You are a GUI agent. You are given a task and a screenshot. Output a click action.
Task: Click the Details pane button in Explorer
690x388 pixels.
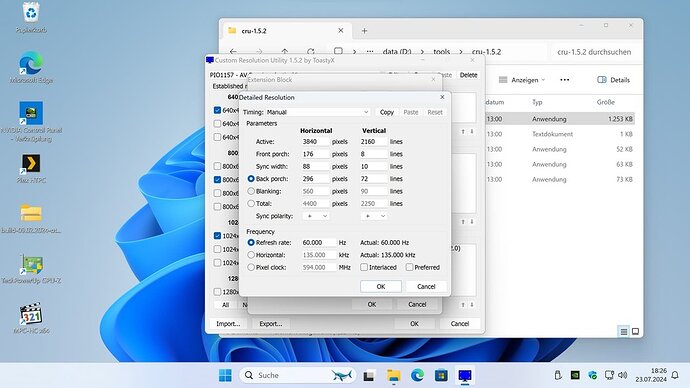[x=613, y=80]
